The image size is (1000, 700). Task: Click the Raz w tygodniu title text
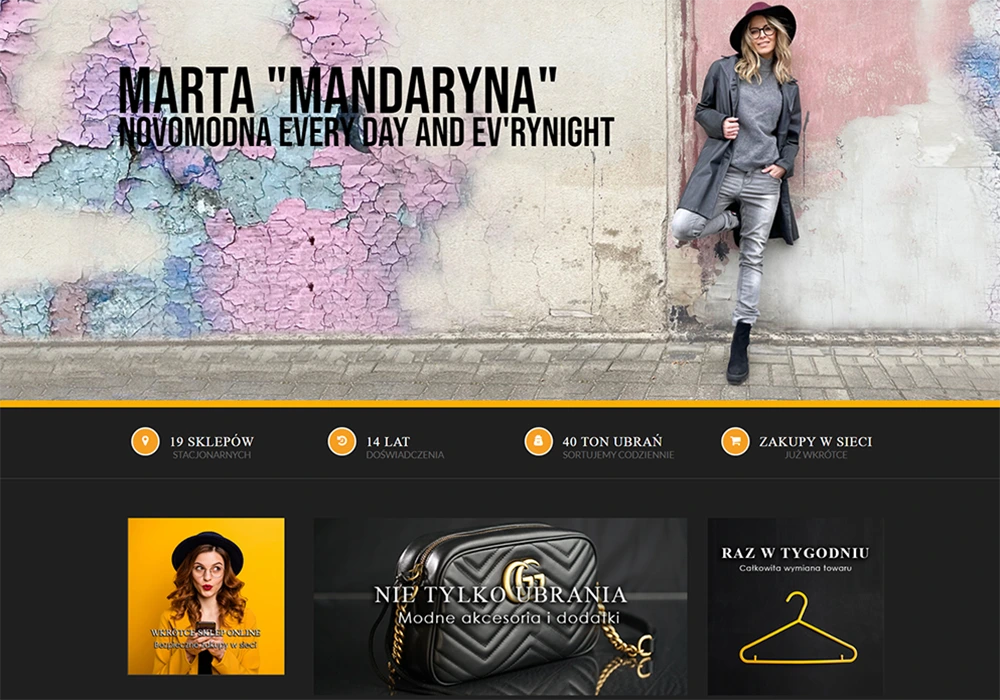(795, 553)
